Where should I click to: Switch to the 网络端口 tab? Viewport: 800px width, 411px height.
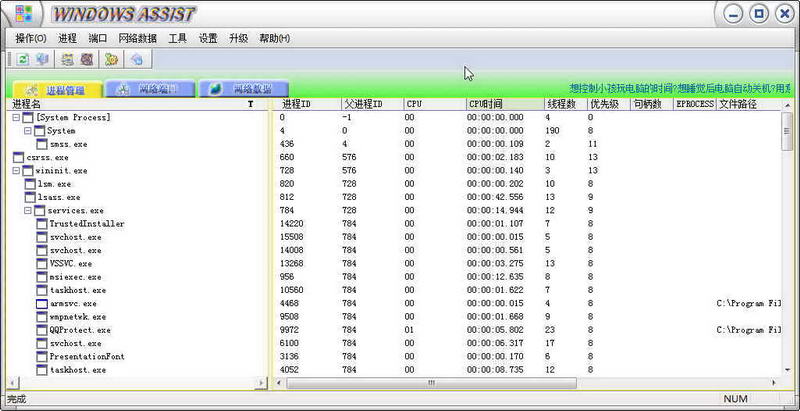(149, 89)
